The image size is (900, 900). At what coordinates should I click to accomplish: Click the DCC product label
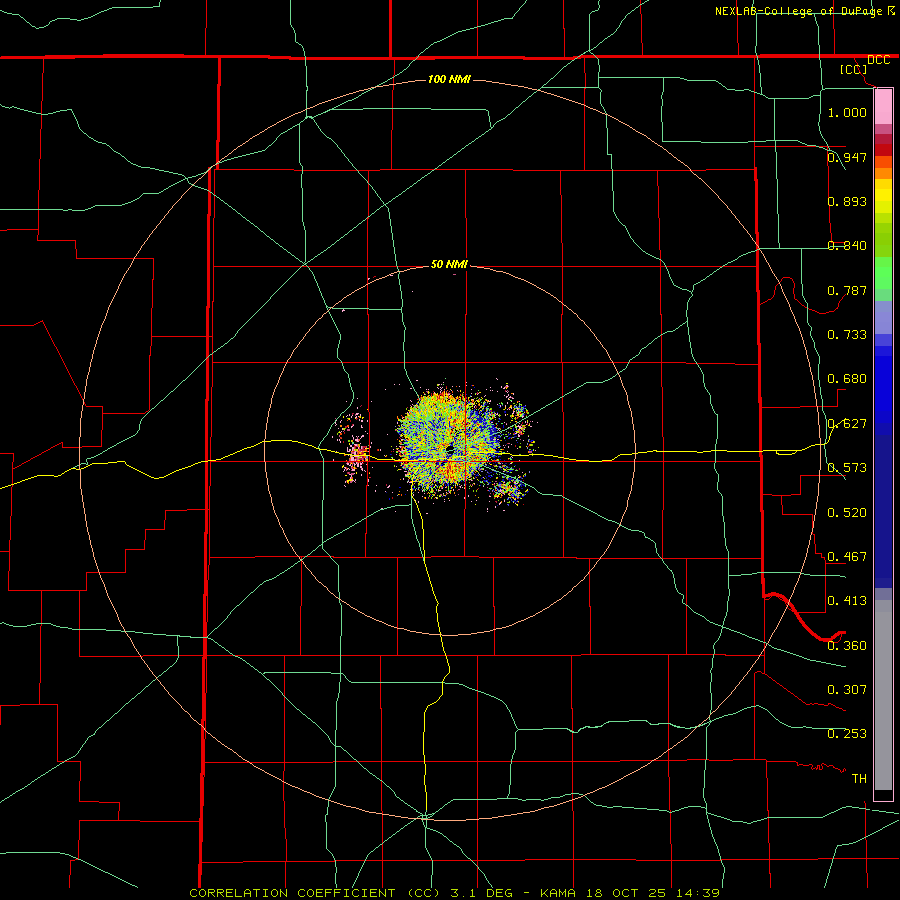click(x=878, y=60)
